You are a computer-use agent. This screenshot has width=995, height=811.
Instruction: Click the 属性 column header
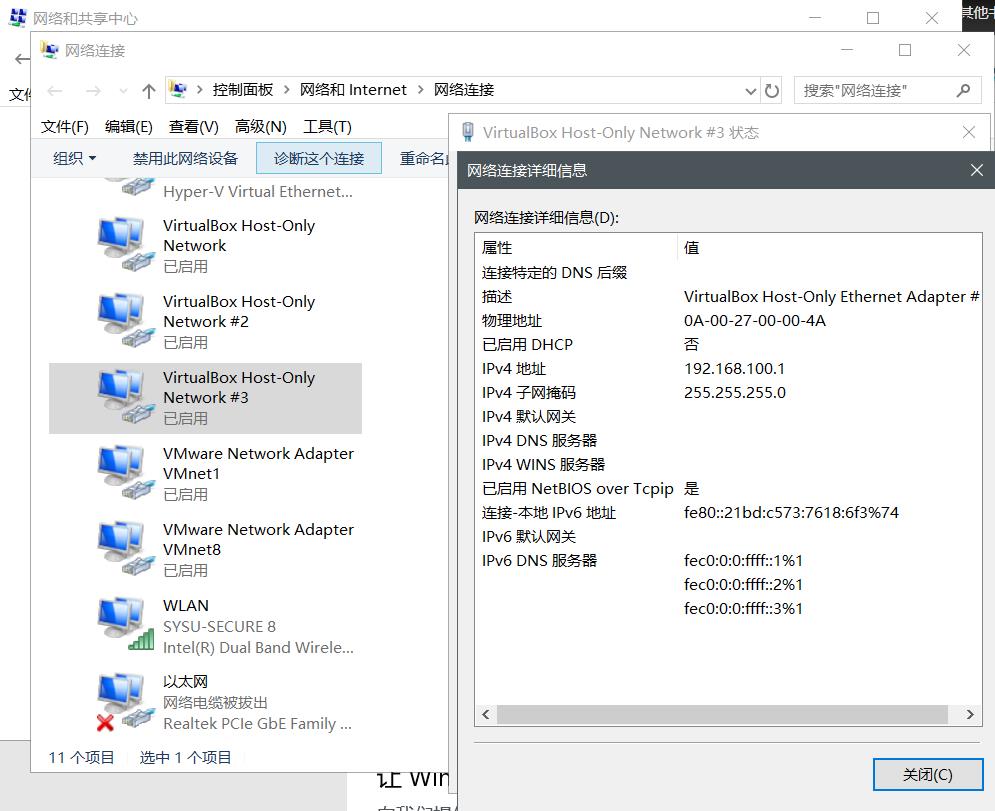(x=576, y=247)
